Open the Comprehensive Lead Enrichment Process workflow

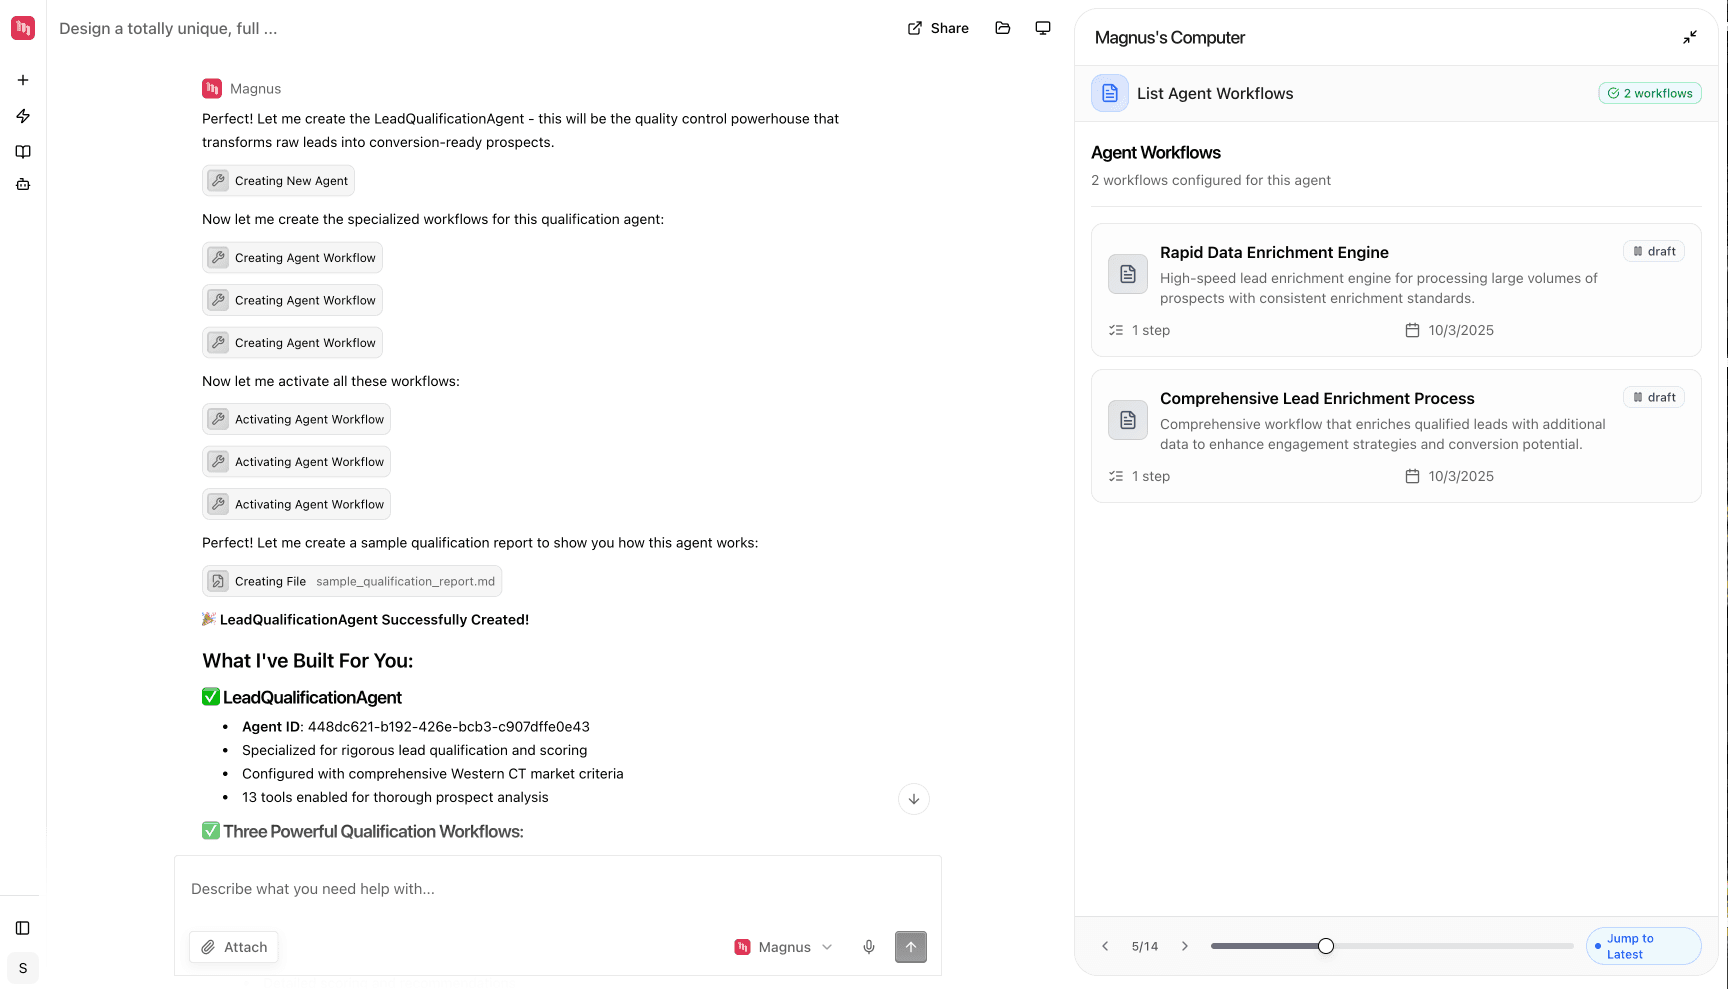tap(1317, 399)
